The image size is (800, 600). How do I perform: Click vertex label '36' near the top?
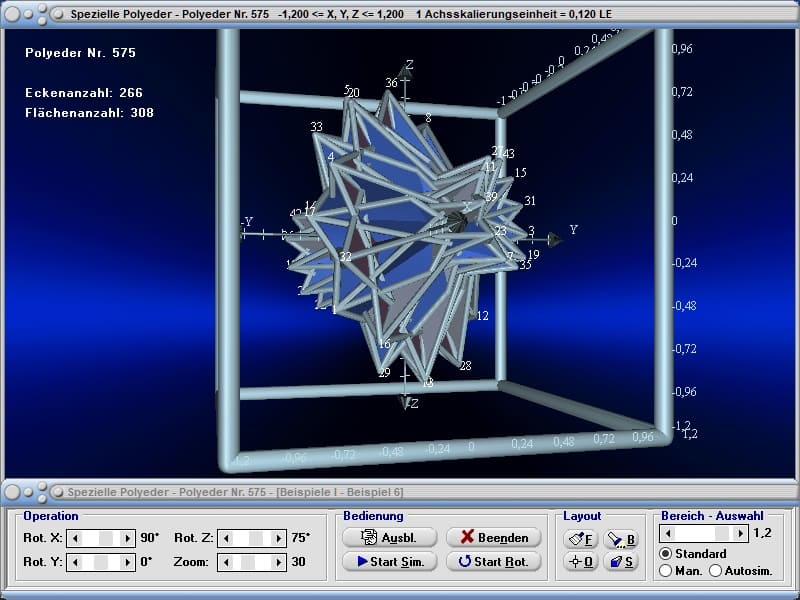[391, 83]
